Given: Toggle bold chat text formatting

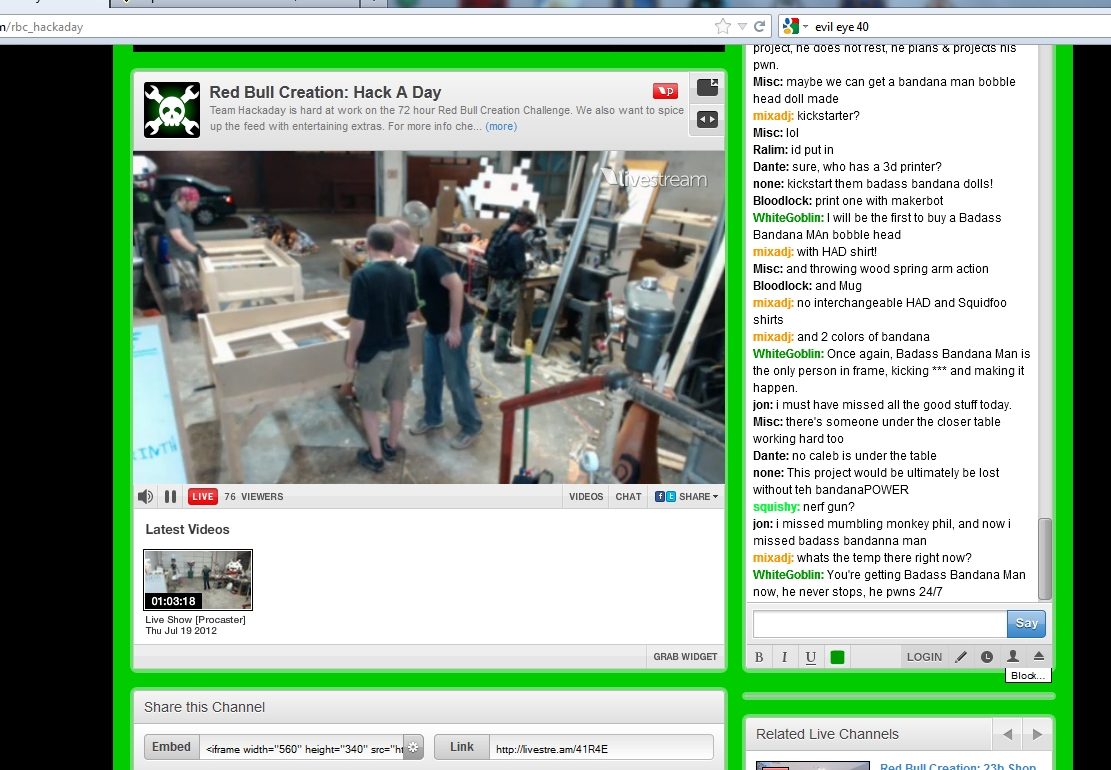Looking at the screenshot, I should tap(759, 657).
